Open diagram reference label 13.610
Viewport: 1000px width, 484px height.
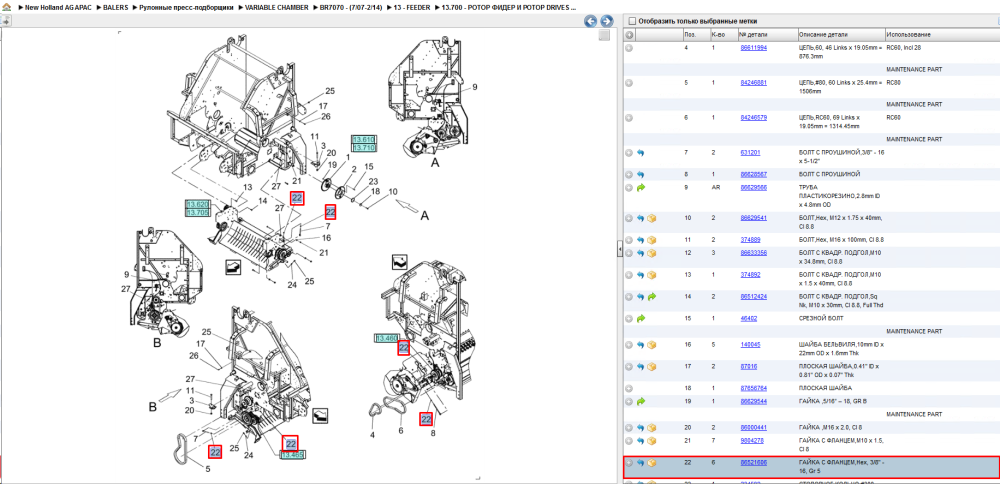point(364,140)
